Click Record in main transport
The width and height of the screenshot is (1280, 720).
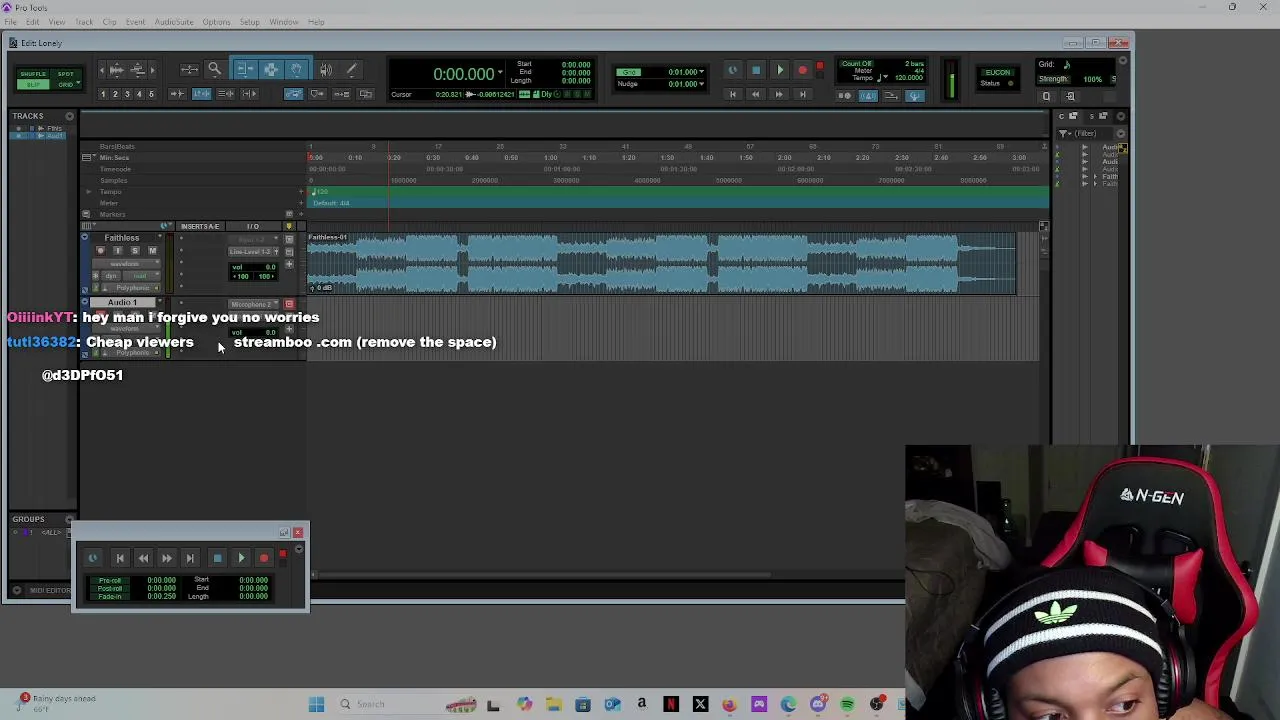(802, 70)
